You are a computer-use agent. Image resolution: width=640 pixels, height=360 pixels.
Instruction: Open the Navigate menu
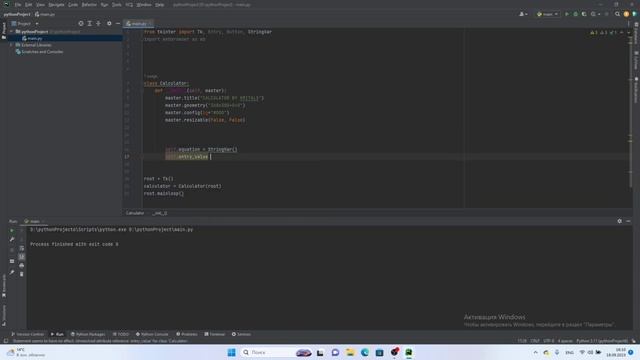click(x=56, y=5)
